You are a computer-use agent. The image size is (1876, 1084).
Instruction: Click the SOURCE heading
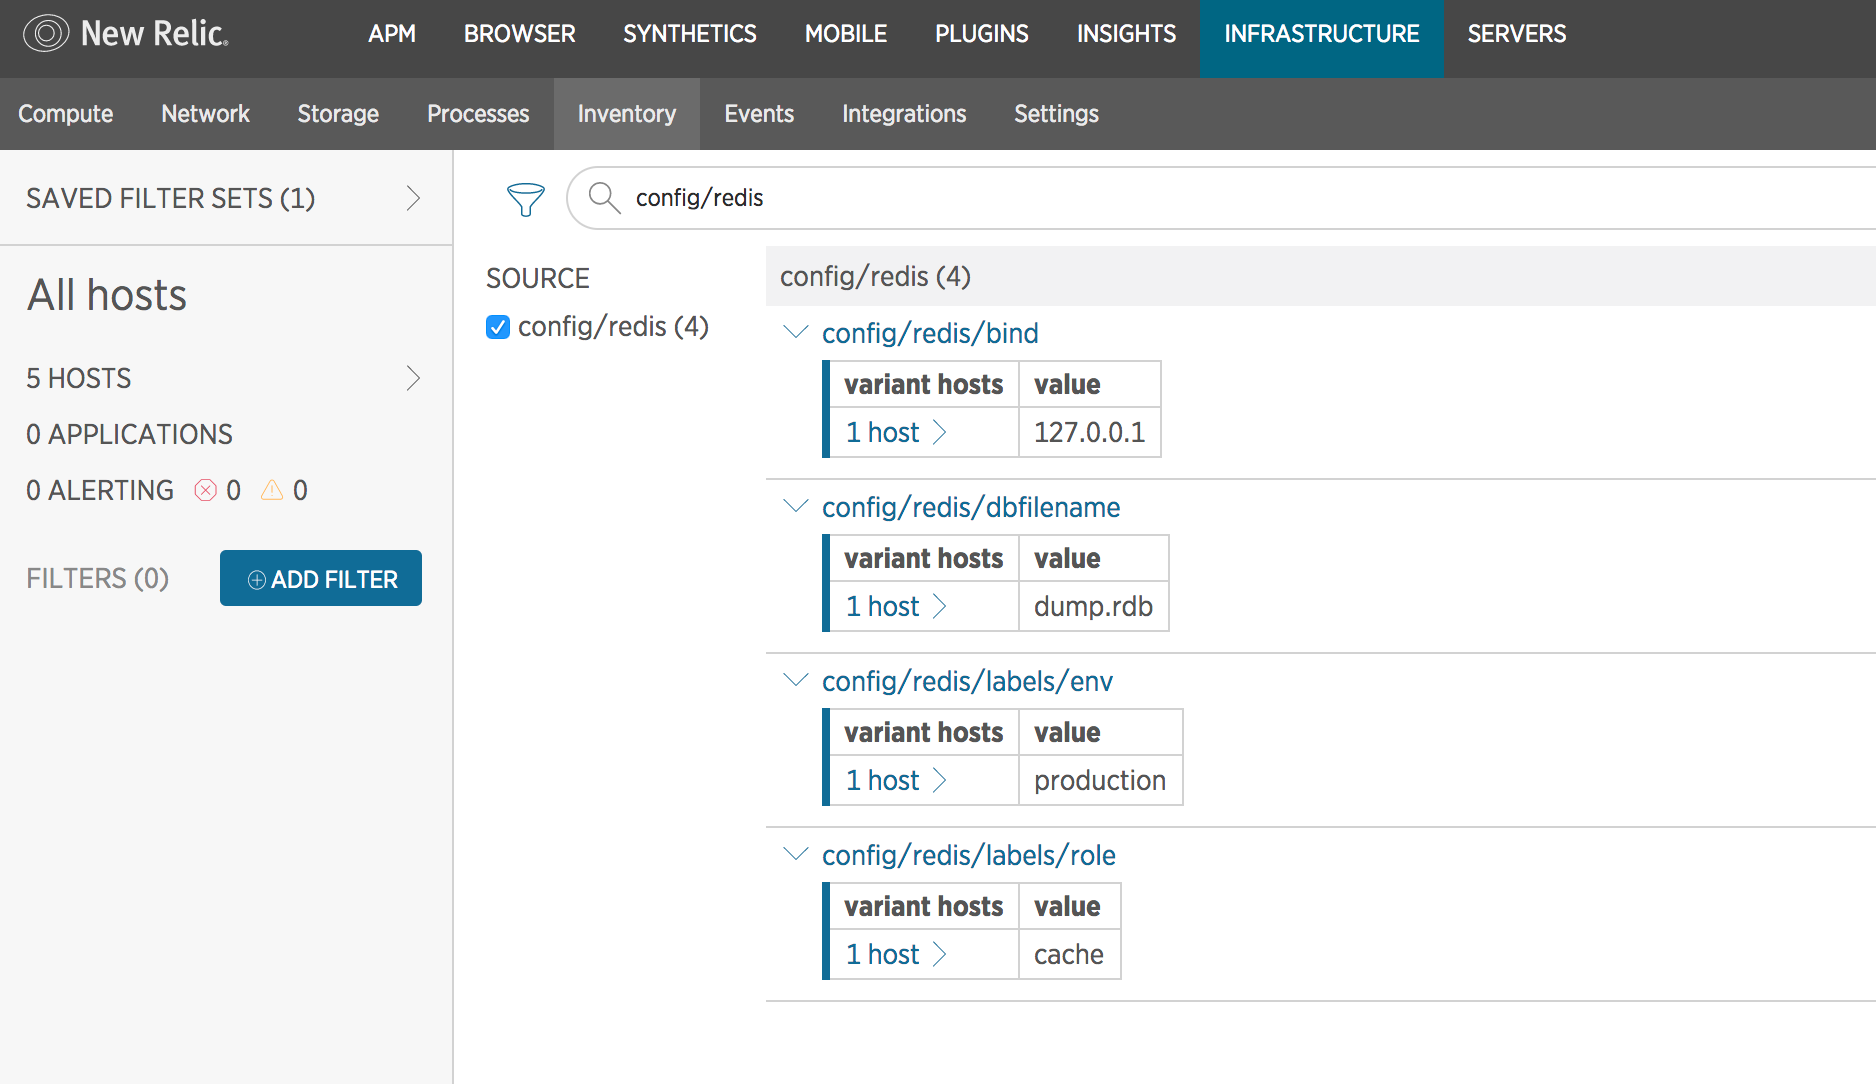pyautogui.click(x=538, y=278)
